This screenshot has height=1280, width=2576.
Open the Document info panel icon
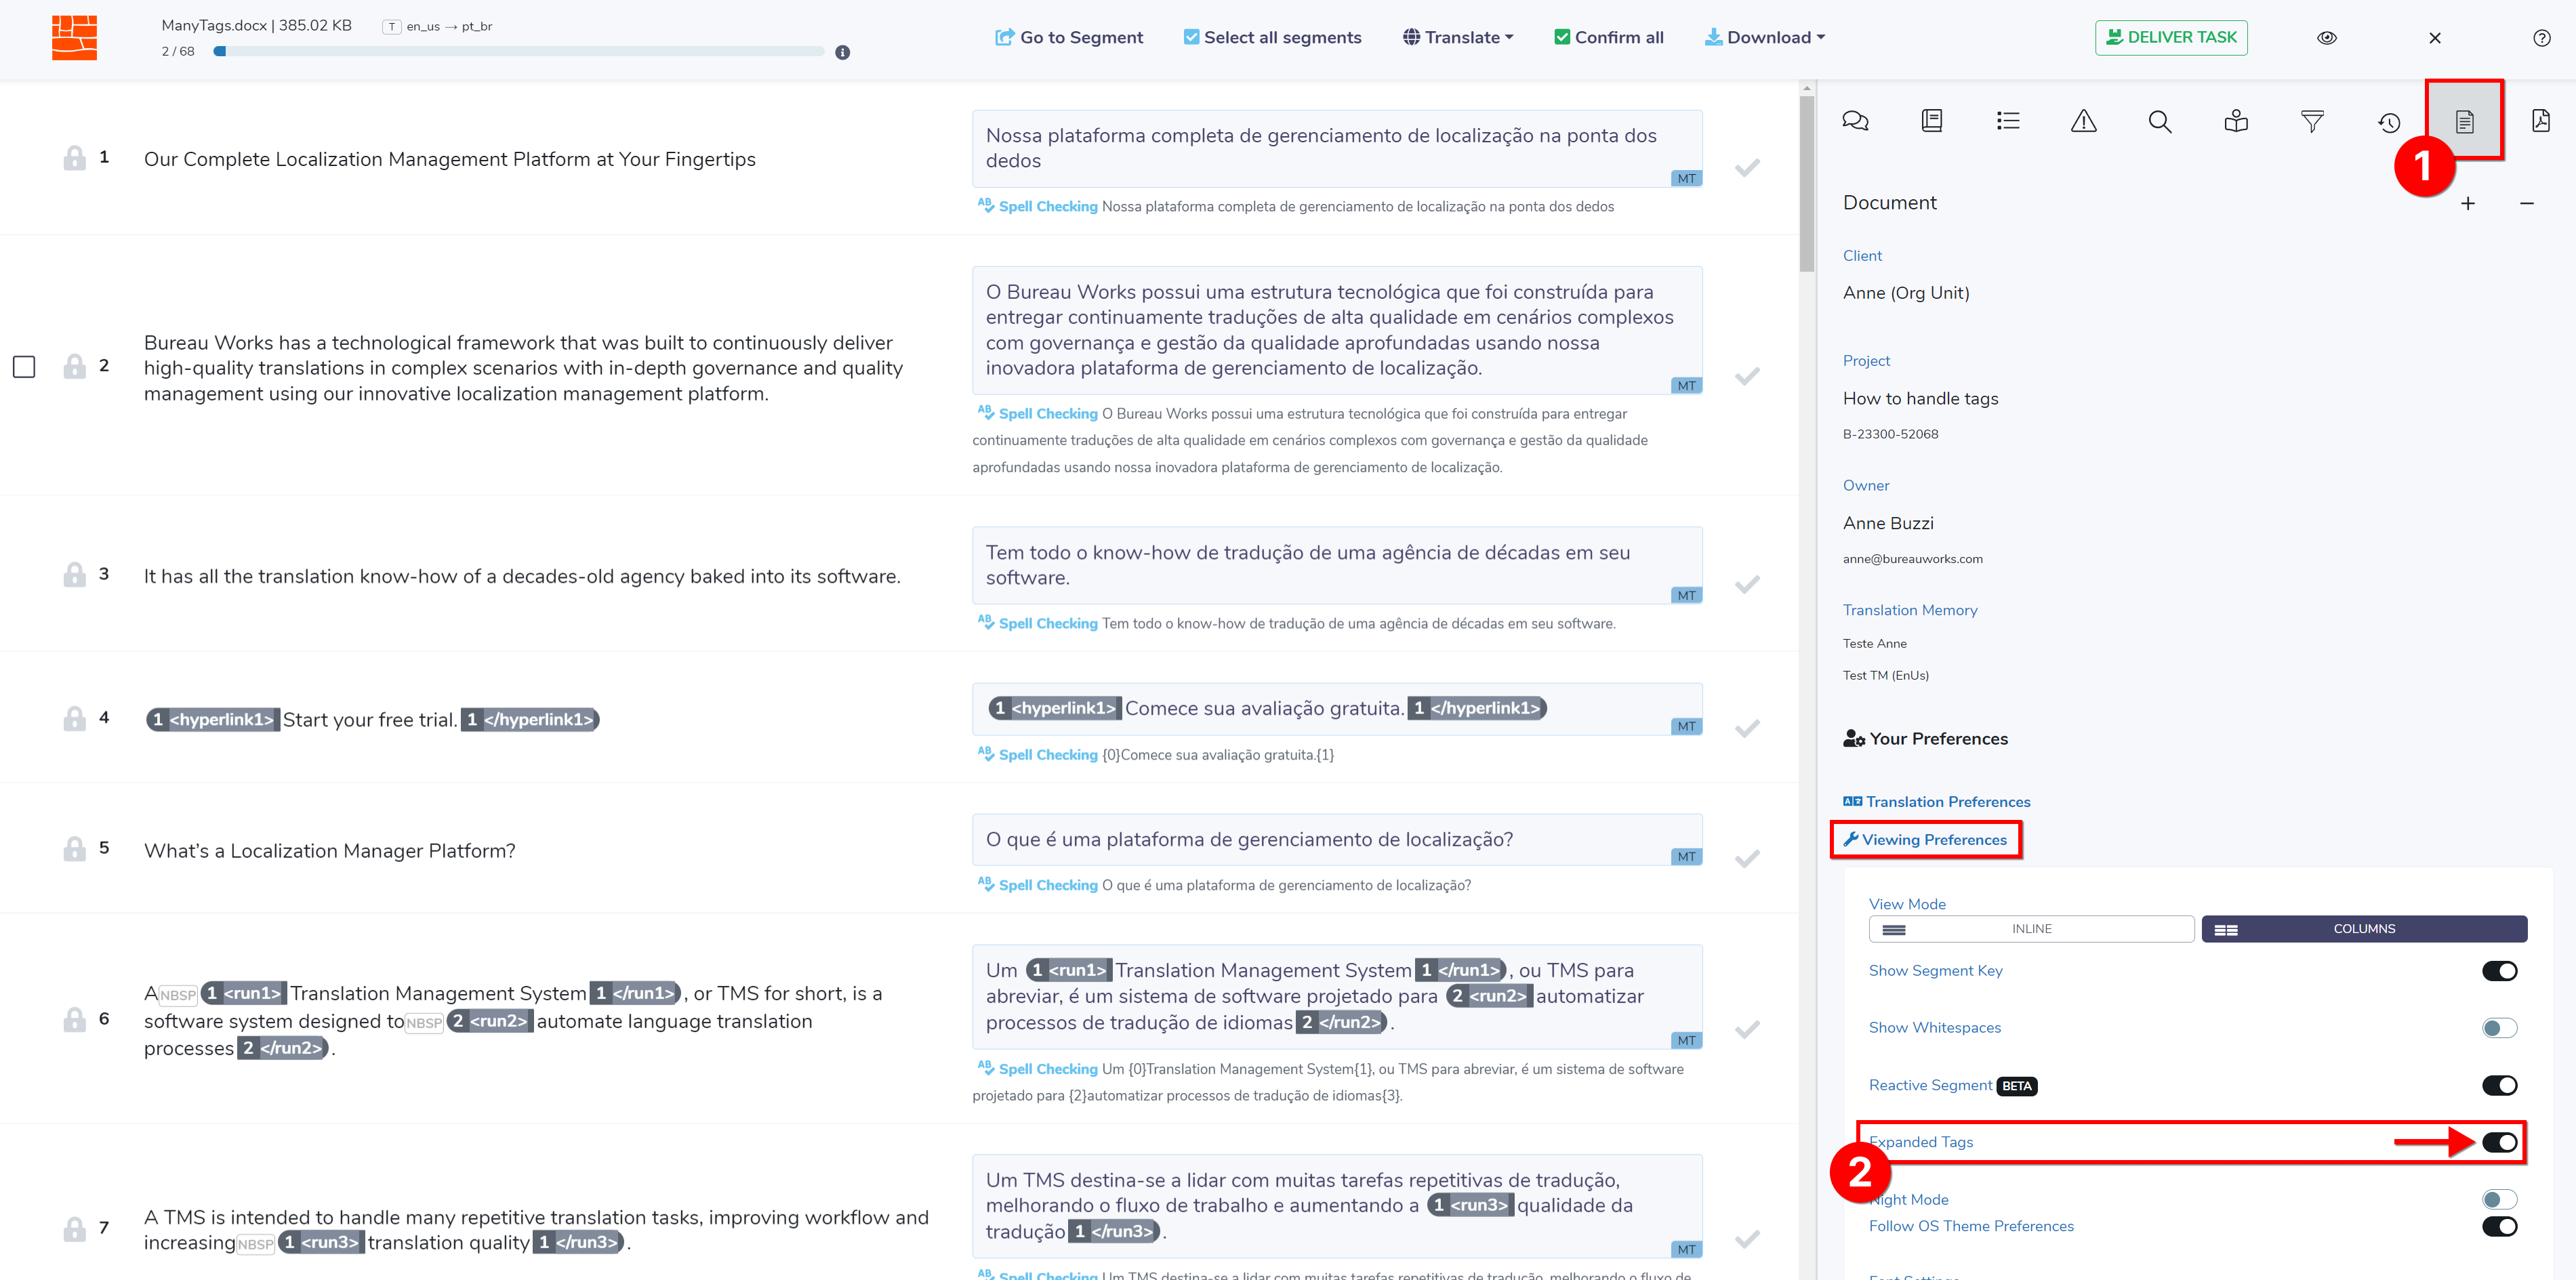[x=2464, y=121]
